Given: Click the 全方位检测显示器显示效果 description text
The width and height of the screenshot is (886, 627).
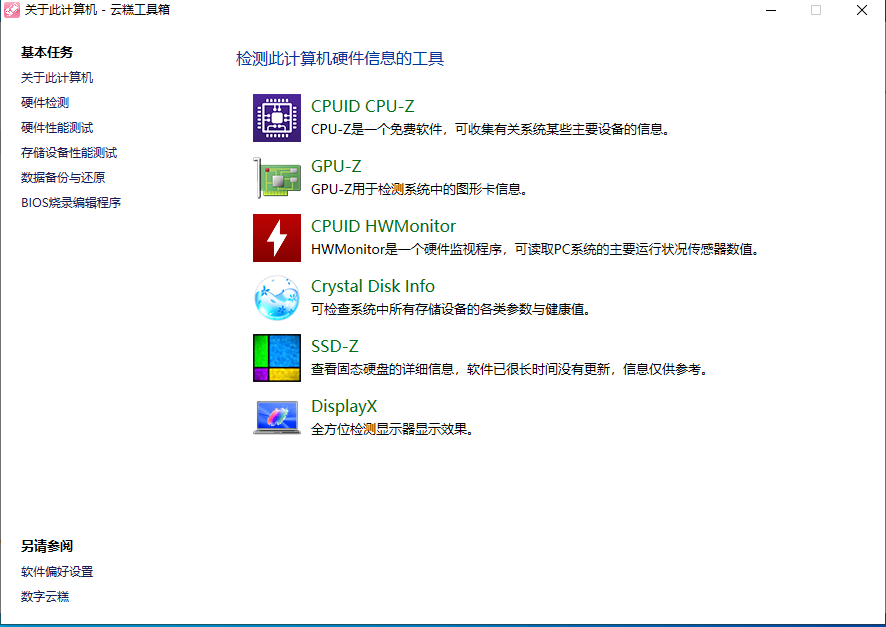Looking at the screenshot, I should pos(393,429).
